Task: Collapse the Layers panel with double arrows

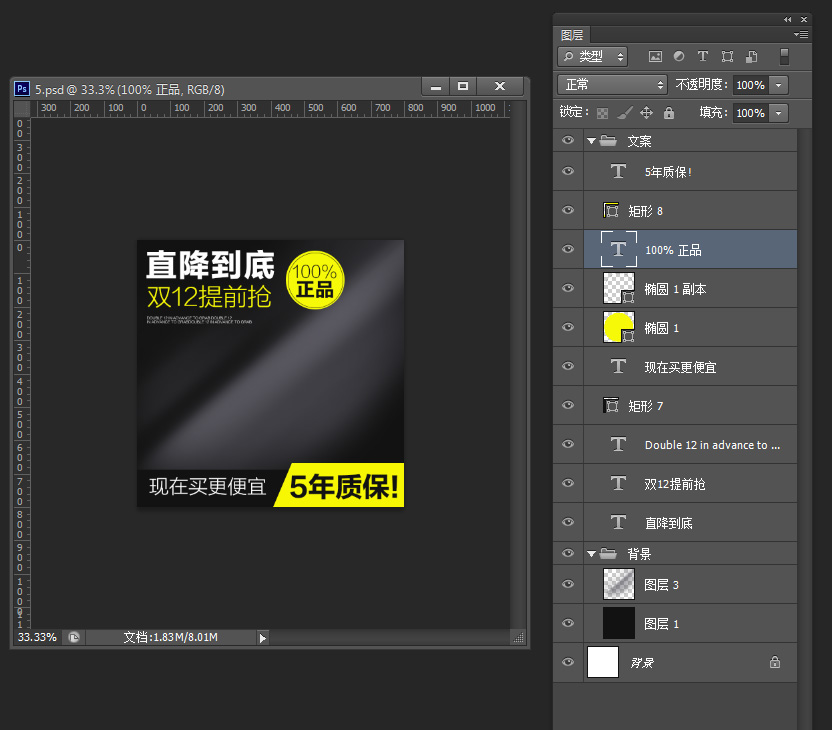Action: pos(787,20)
